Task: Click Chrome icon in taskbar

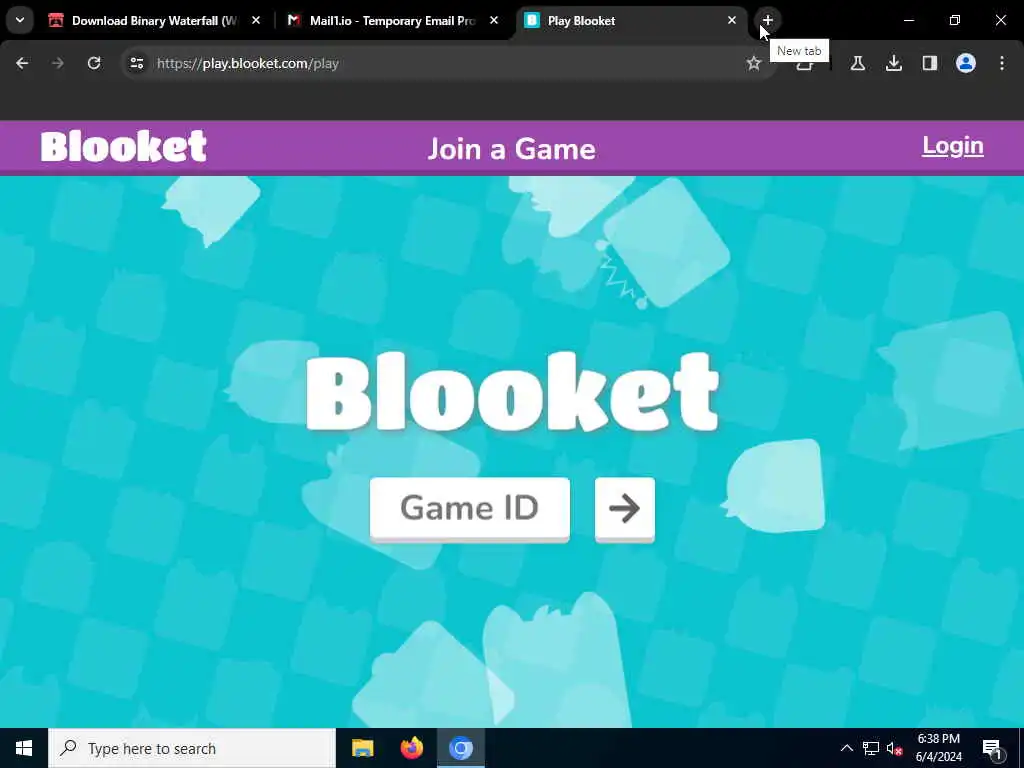Action: [x=460, y=748]
